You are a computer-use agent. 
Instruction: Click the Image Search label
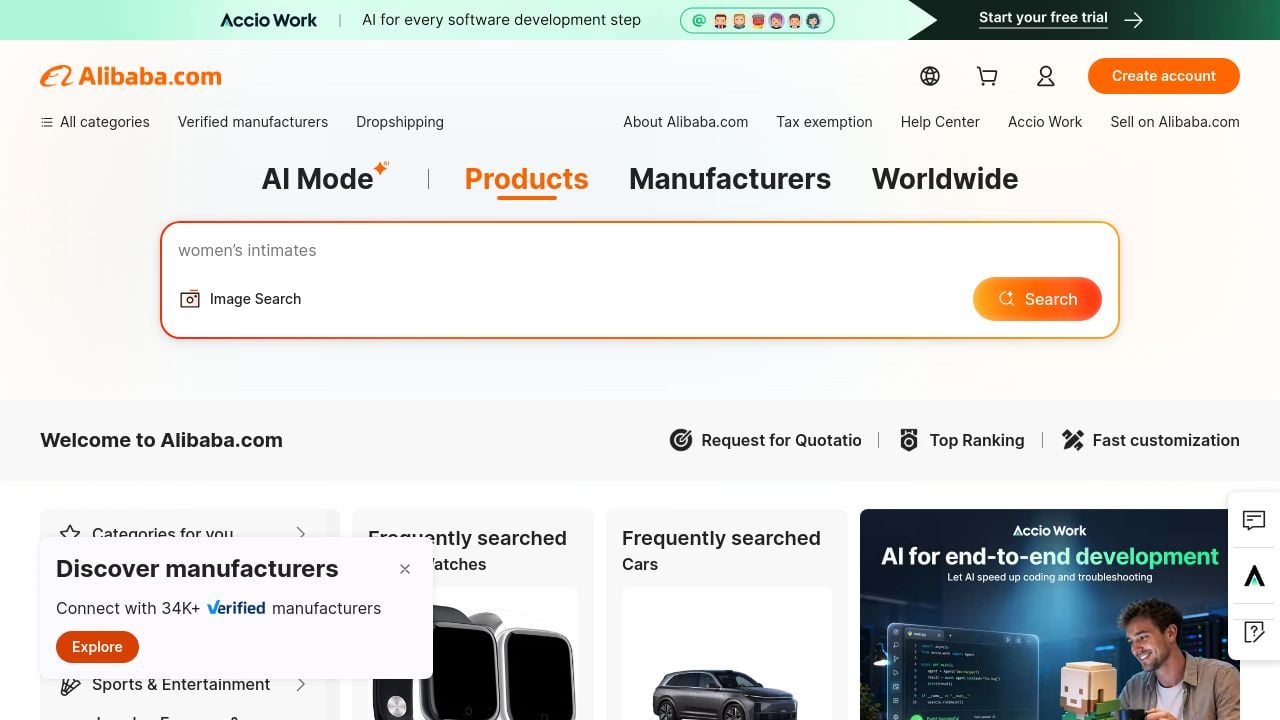(x=255, y=299)
